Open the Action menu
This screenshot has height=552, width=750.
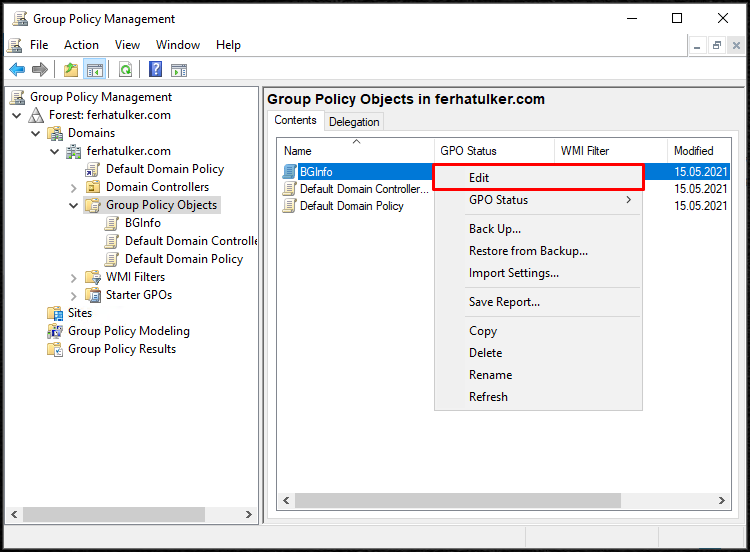(81, 45)
